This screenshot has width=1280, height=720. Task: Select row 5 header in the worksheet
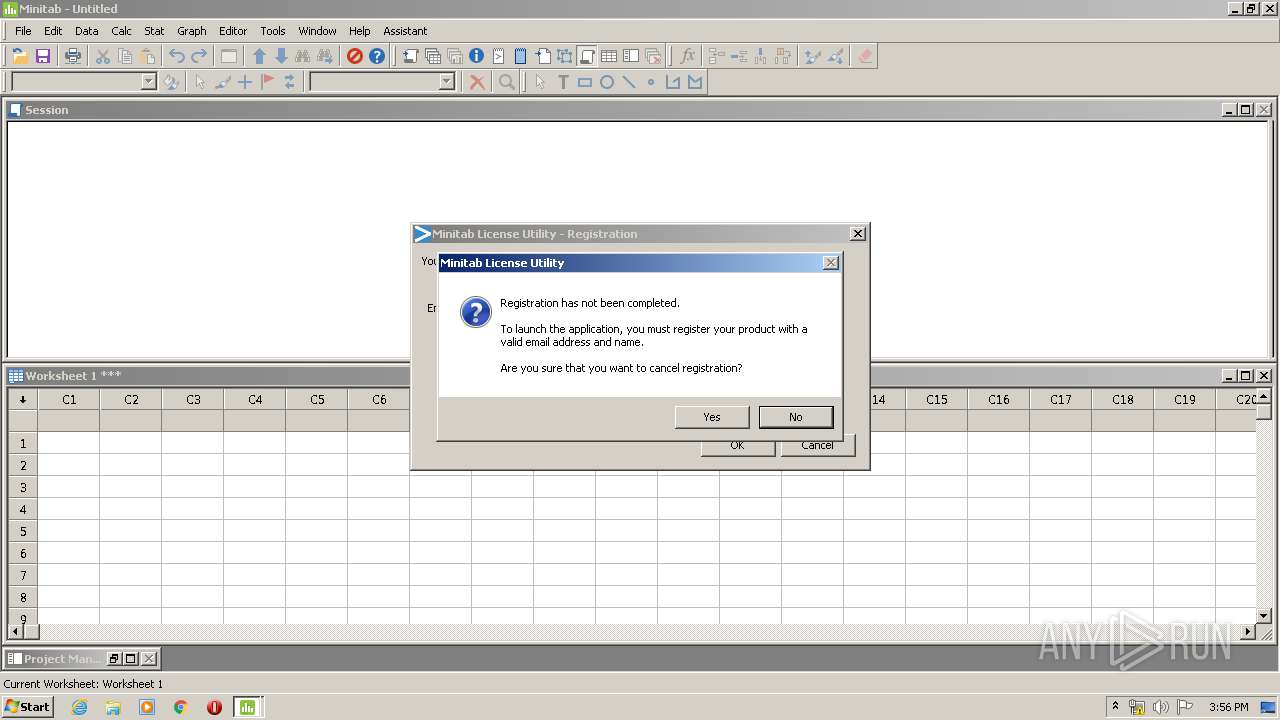[x=23, y=531]
